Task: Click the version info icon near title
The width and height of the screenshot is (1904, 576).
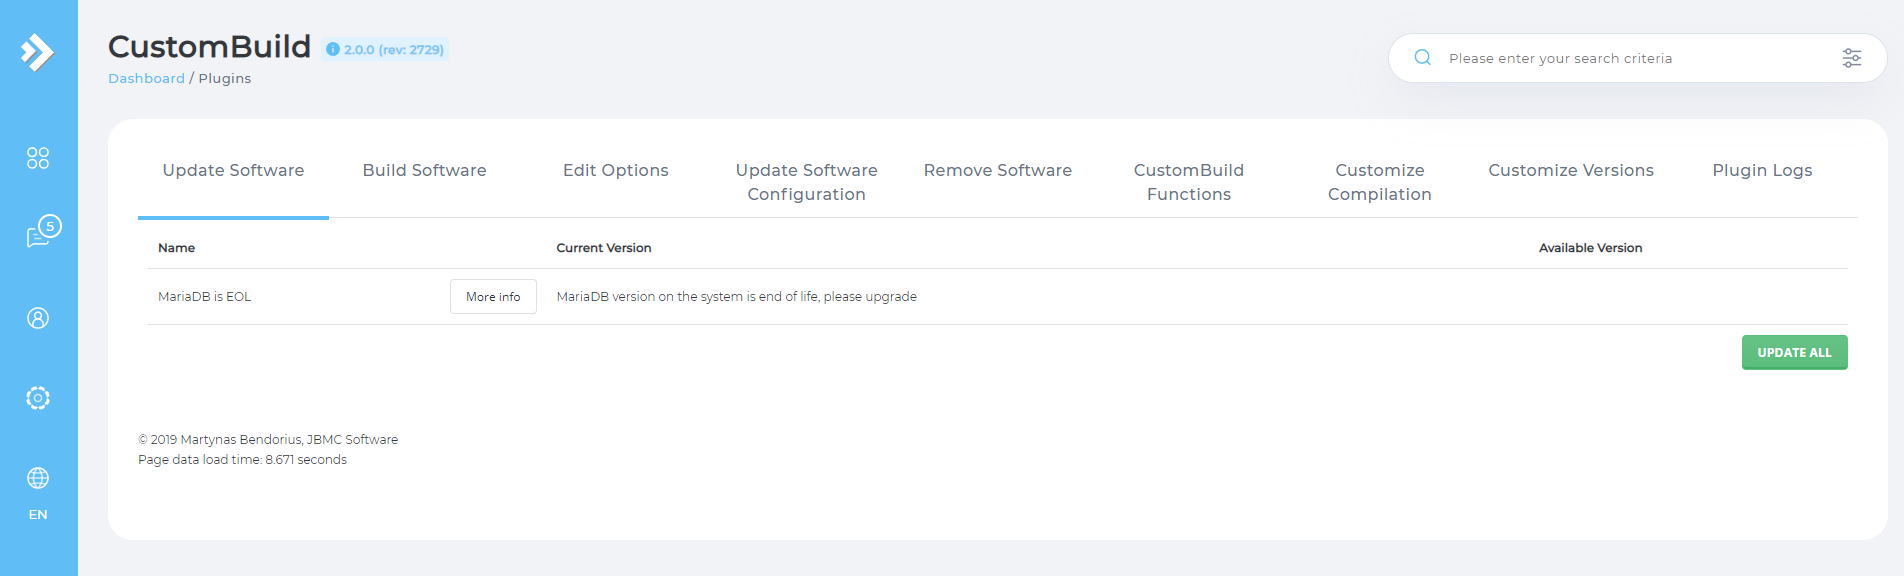Action: coord(333,50)
